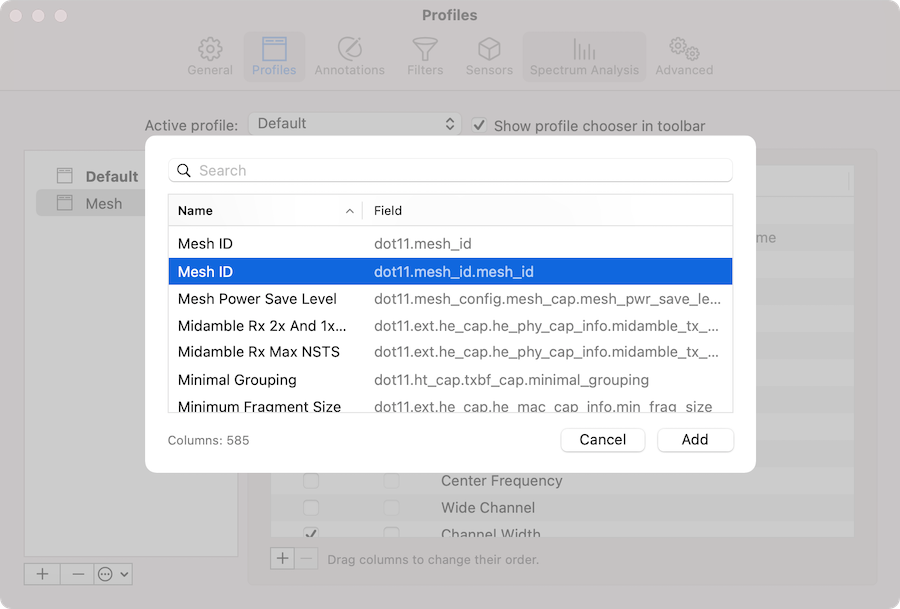Screen dimensions: 900x609
Task: Click Add to insert the selected column
Action: [695, 439]
